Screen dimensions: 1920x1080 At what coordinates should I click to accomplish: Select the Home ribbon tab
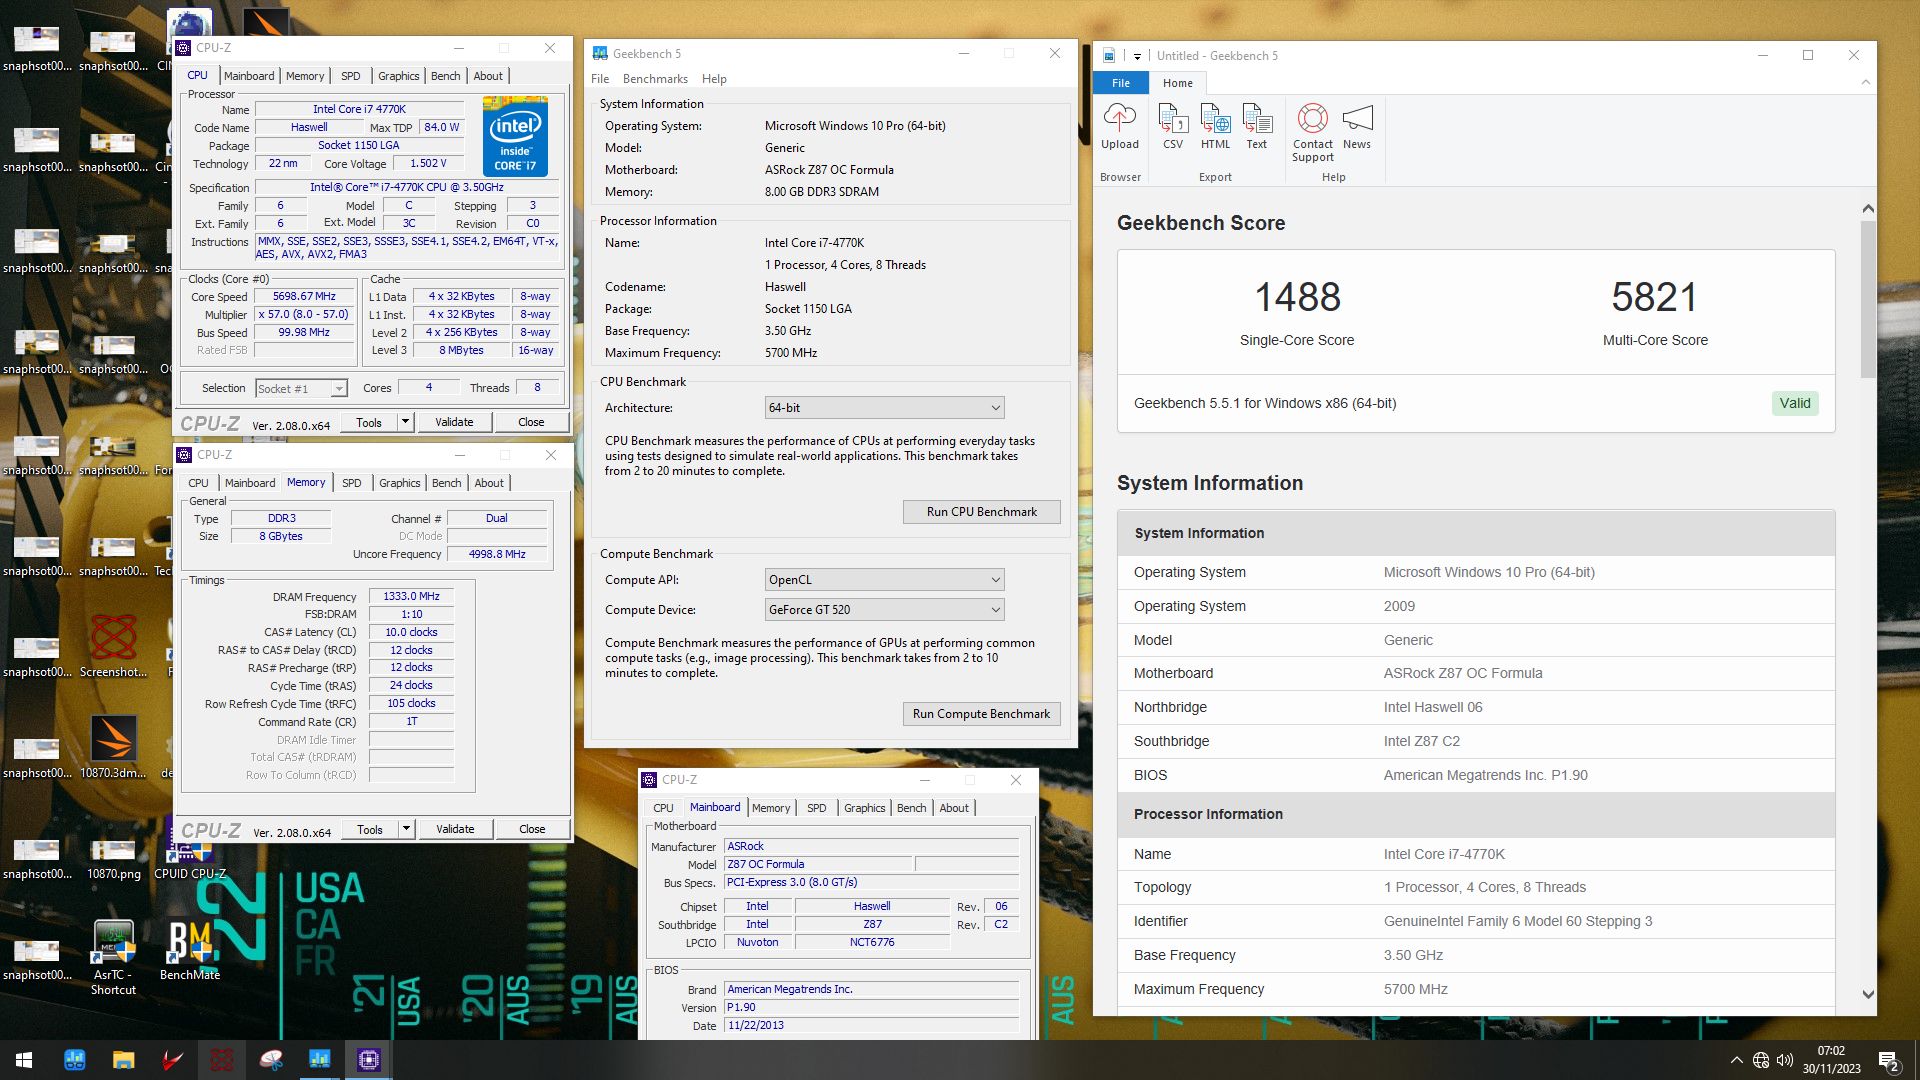click(1177, 83)
